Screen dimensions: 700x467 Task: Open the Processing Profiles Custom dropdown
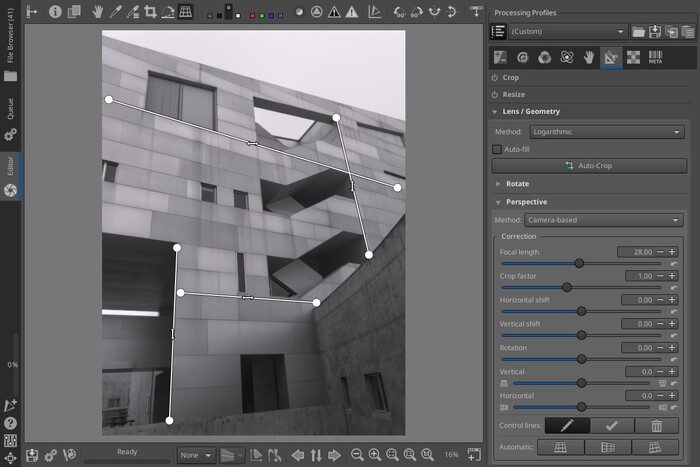click(568, 31)
